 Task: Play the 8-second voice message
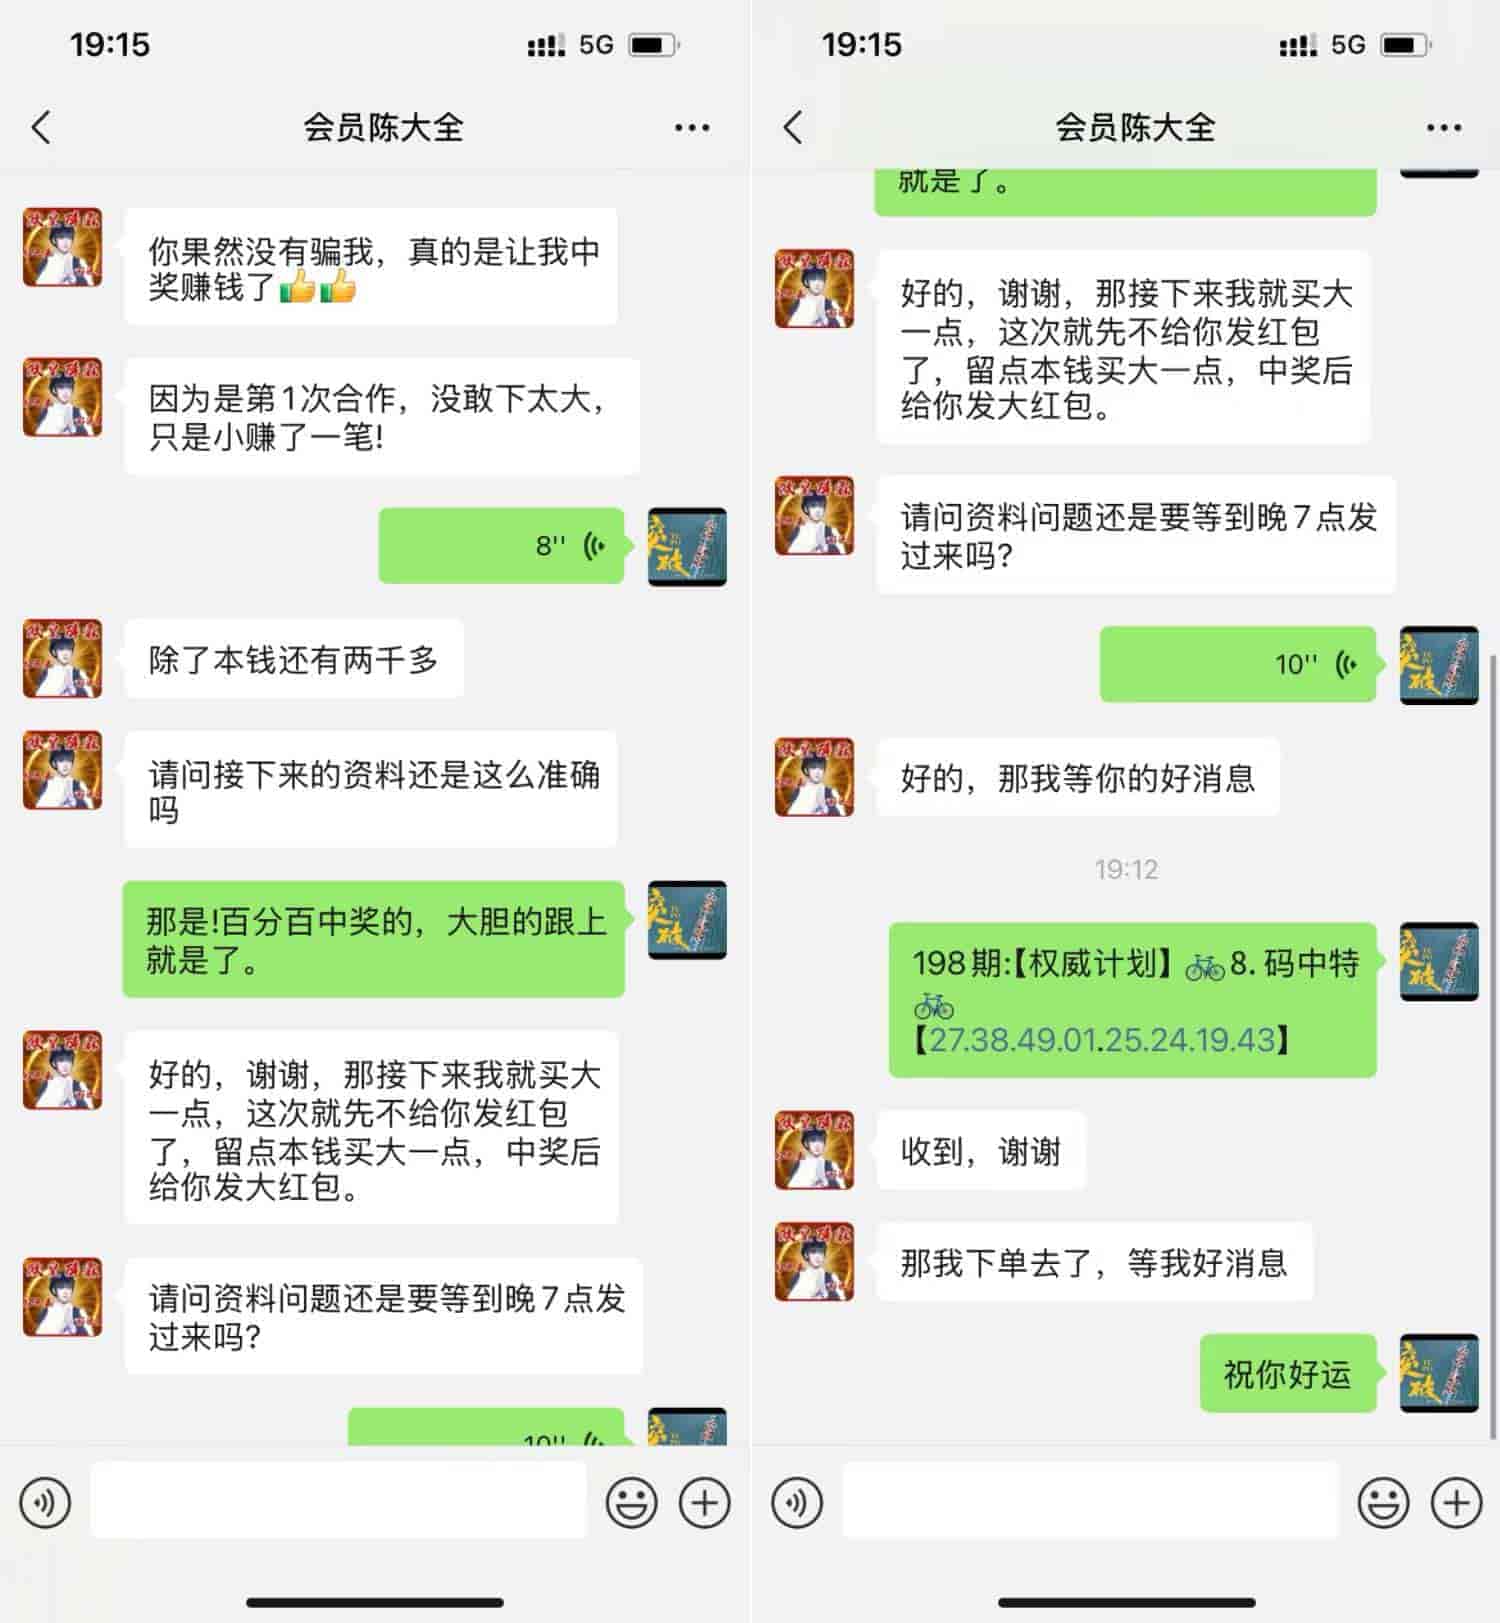(502, 546)
